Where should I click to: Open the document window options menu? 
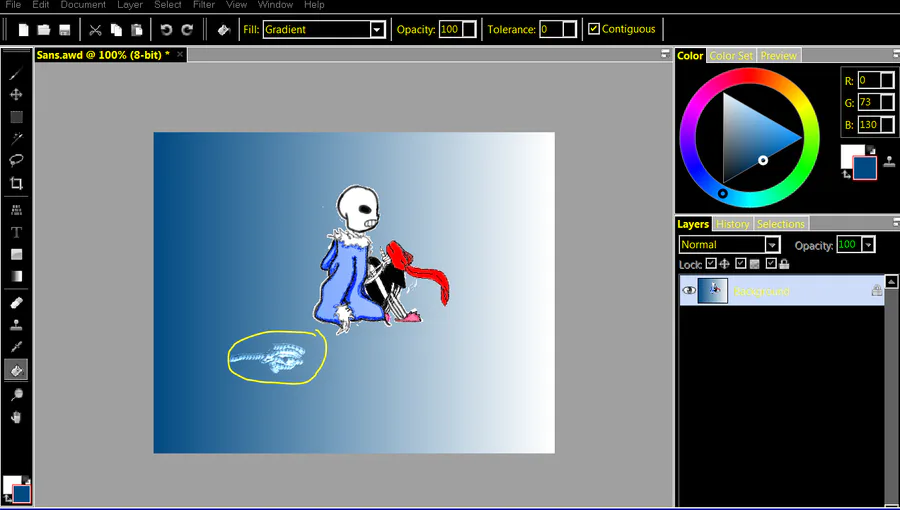(665, 53)
